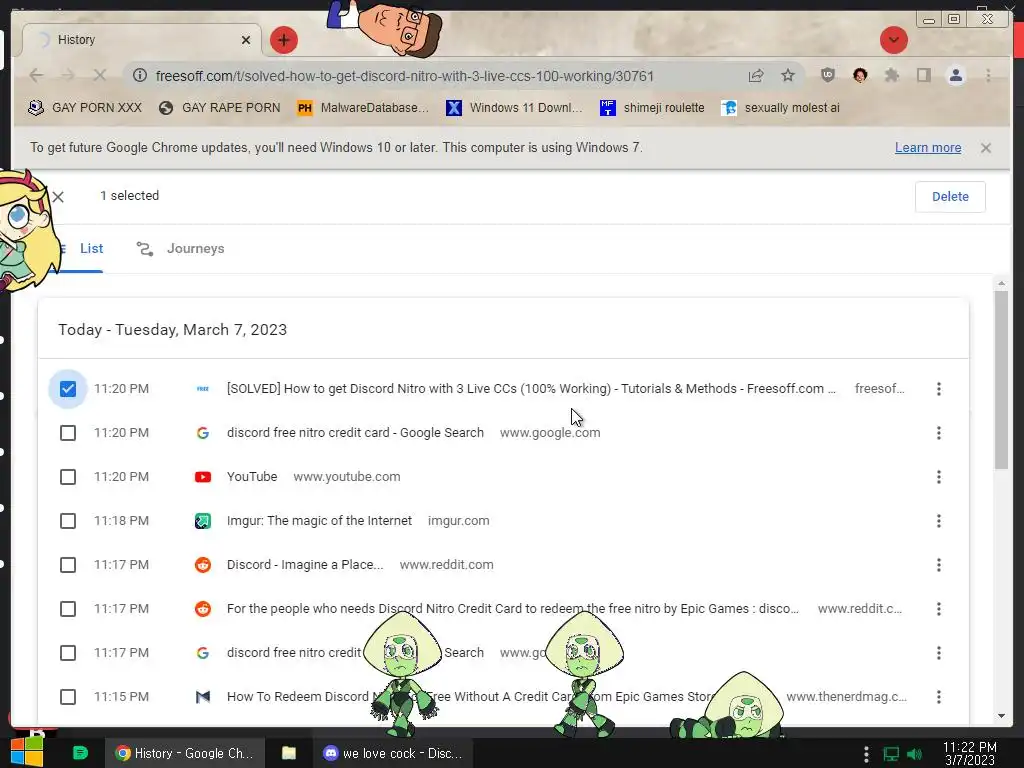The width and height of the screenshot is (1024, 768).
Task: Toggle the Chrome side panel icon
Action: [923, 76]
